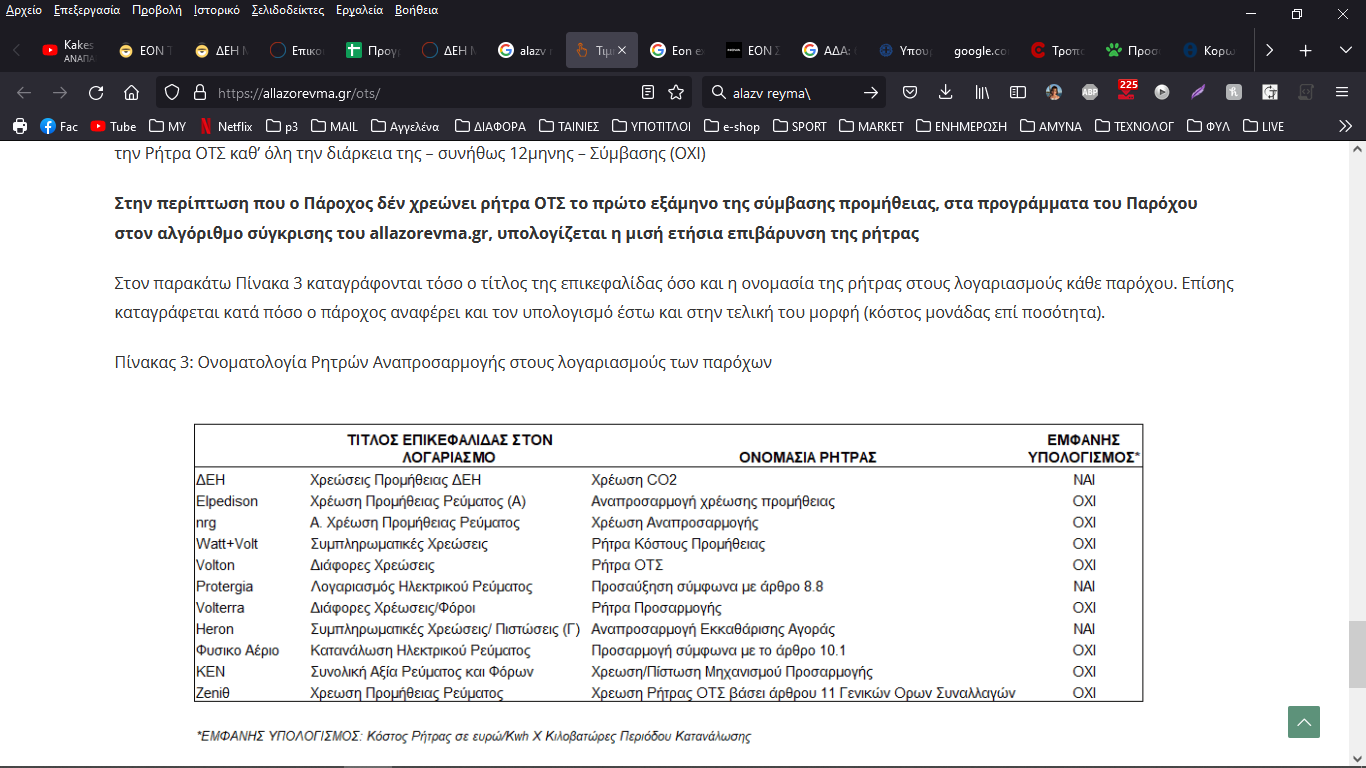
Task: Open the SPORT bookmarks folder
Action: [799, 126]
